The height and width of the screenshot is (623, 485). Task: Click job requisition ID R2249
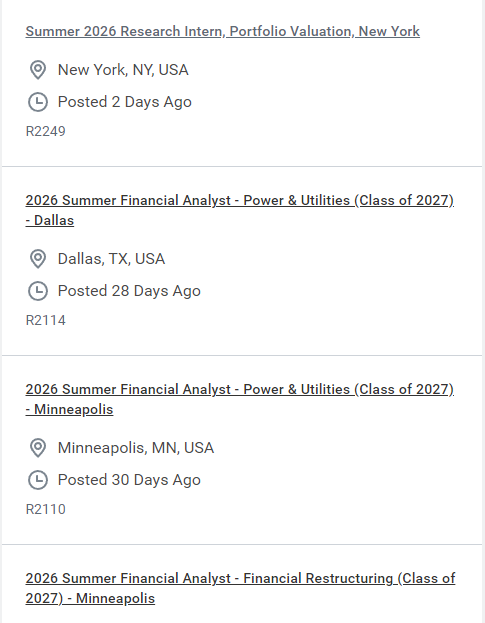pos(46,132)
